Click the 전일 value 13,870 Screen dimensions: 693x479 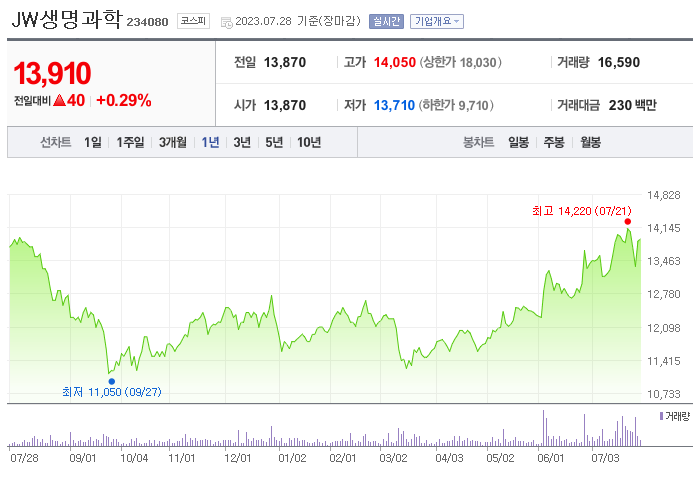[x=285, y=62]
